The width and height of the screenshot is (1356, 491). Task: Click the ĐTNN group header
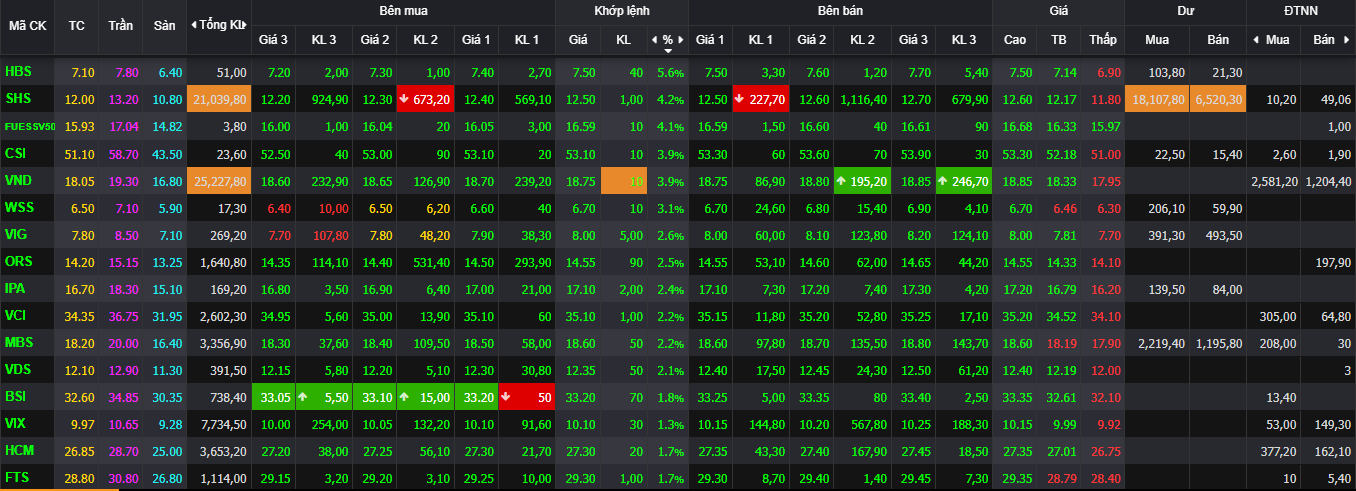click(1301, 11)
